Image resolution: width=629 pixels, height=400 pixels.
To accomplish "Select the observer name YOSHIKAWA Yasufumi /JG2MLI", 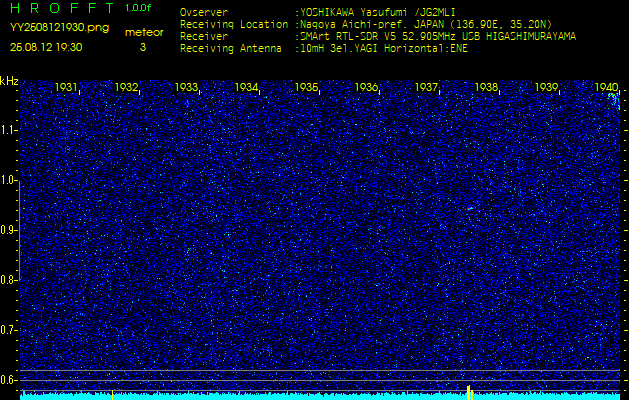I will tap(377, 12).
